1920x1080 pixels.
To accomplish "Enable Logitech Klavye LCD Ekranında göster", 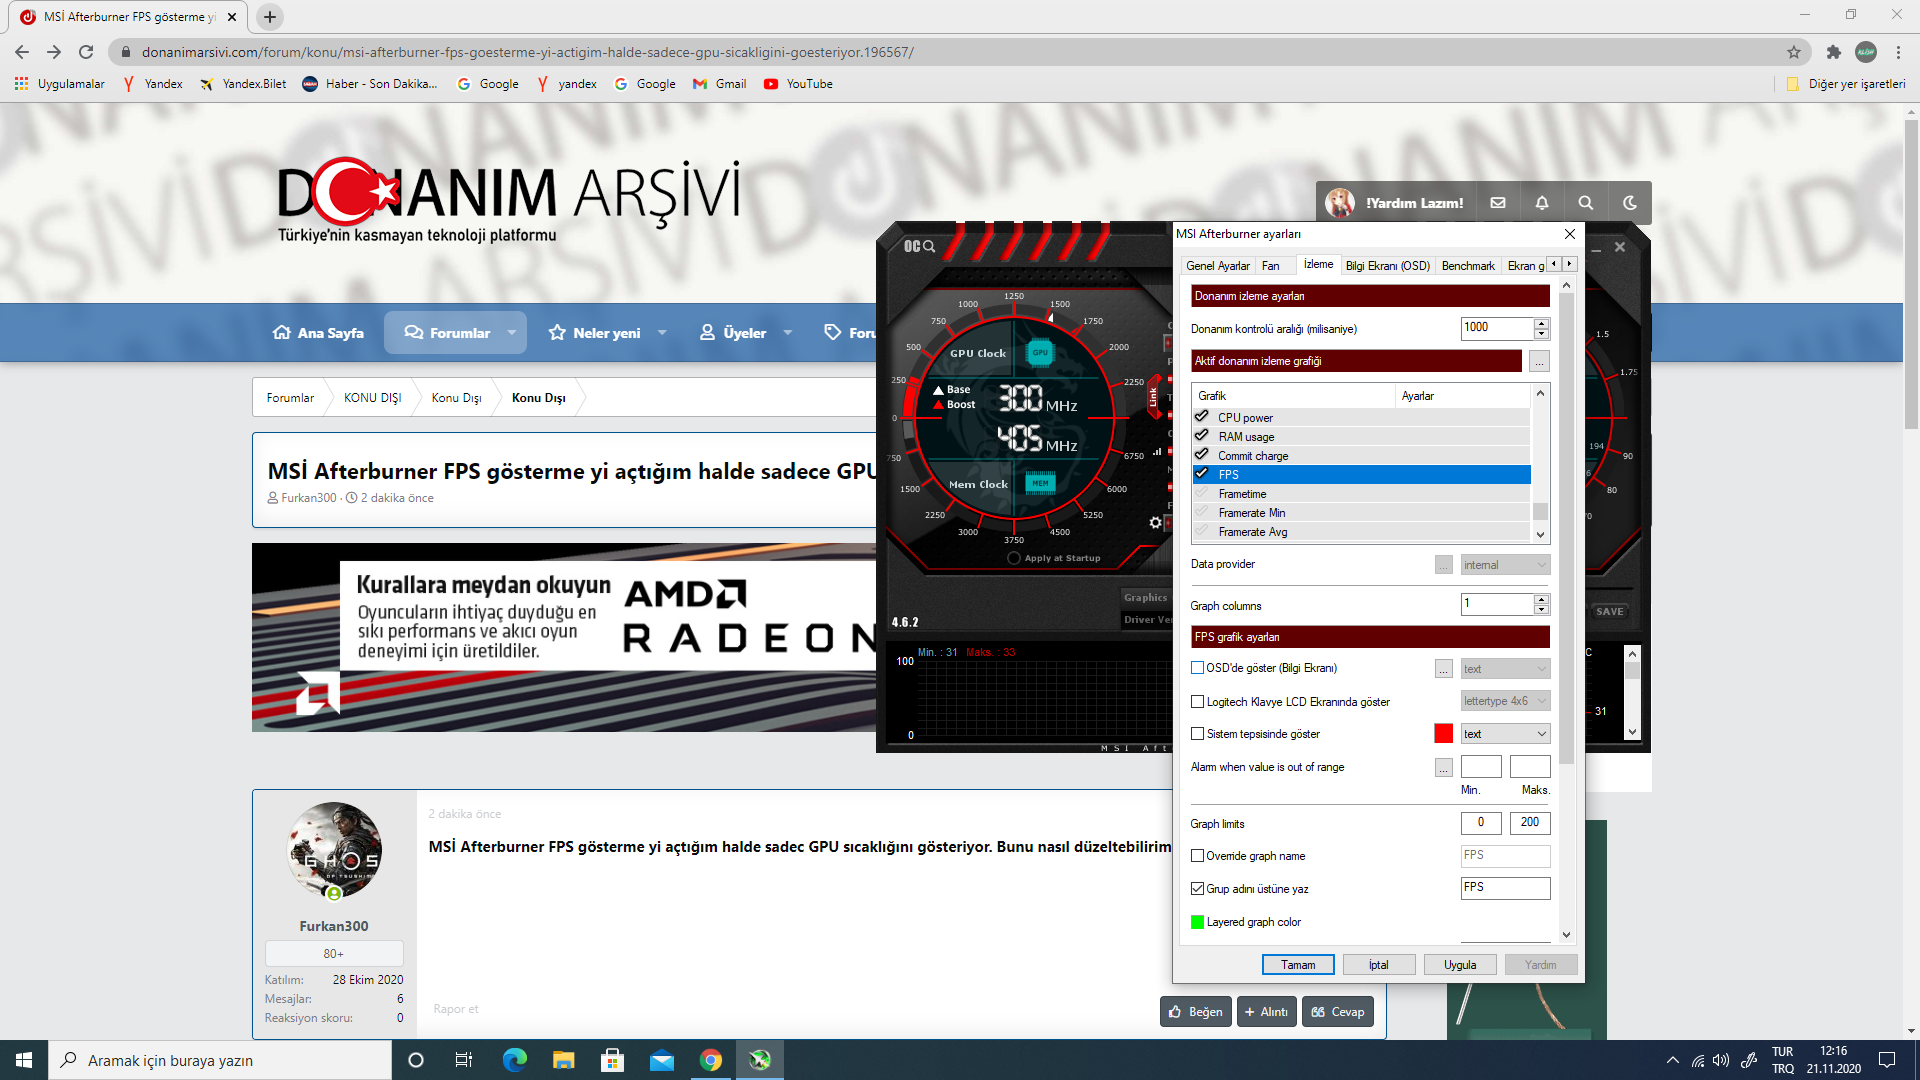I will click(x=1197, y=702).
